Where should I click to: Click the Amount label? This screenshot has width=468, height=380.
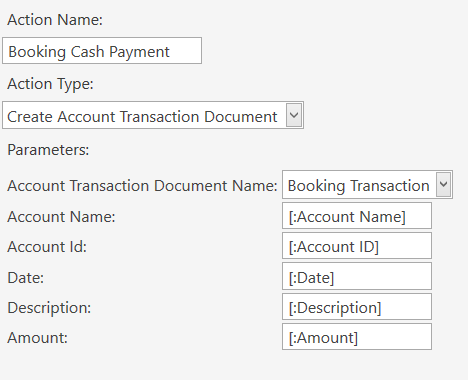37,338
